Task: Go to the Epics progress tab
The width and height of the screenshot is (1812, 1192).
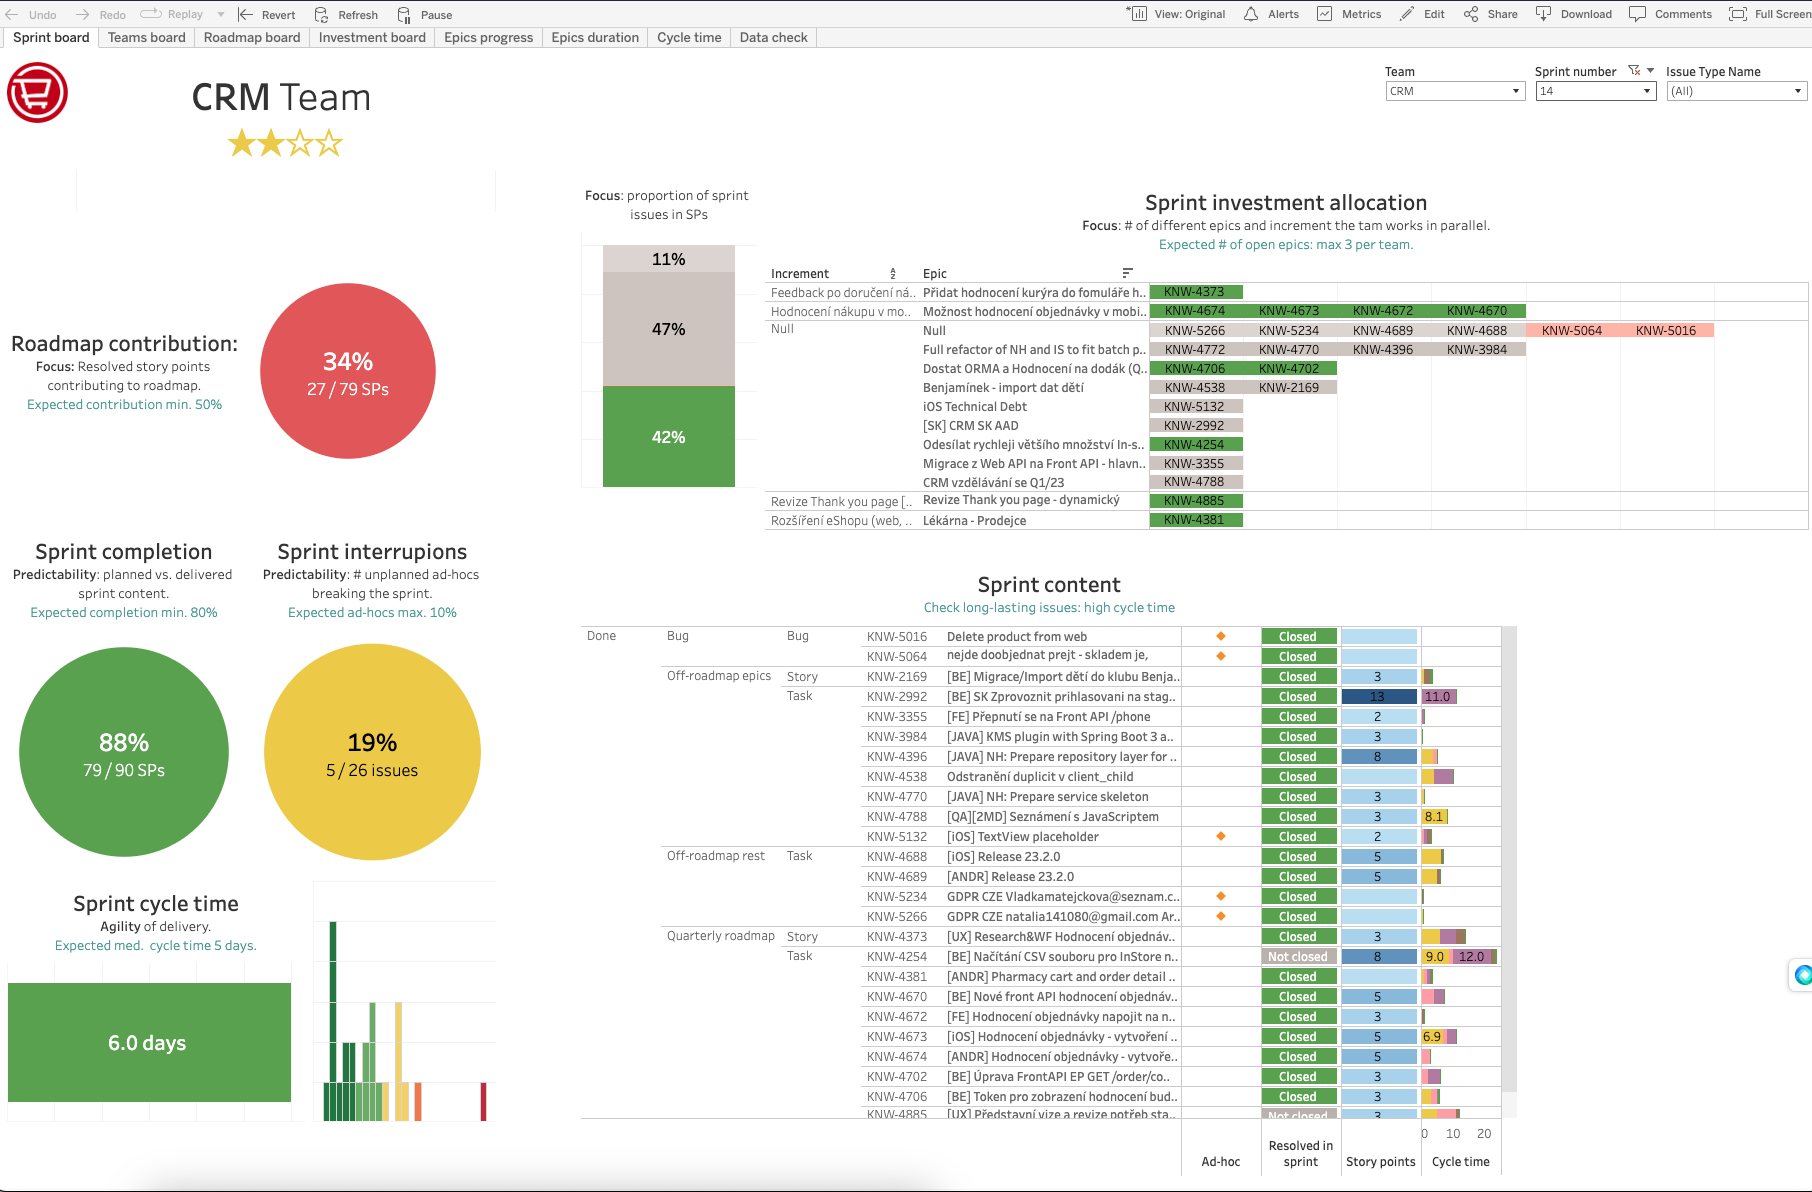Action: click(489, 37)
